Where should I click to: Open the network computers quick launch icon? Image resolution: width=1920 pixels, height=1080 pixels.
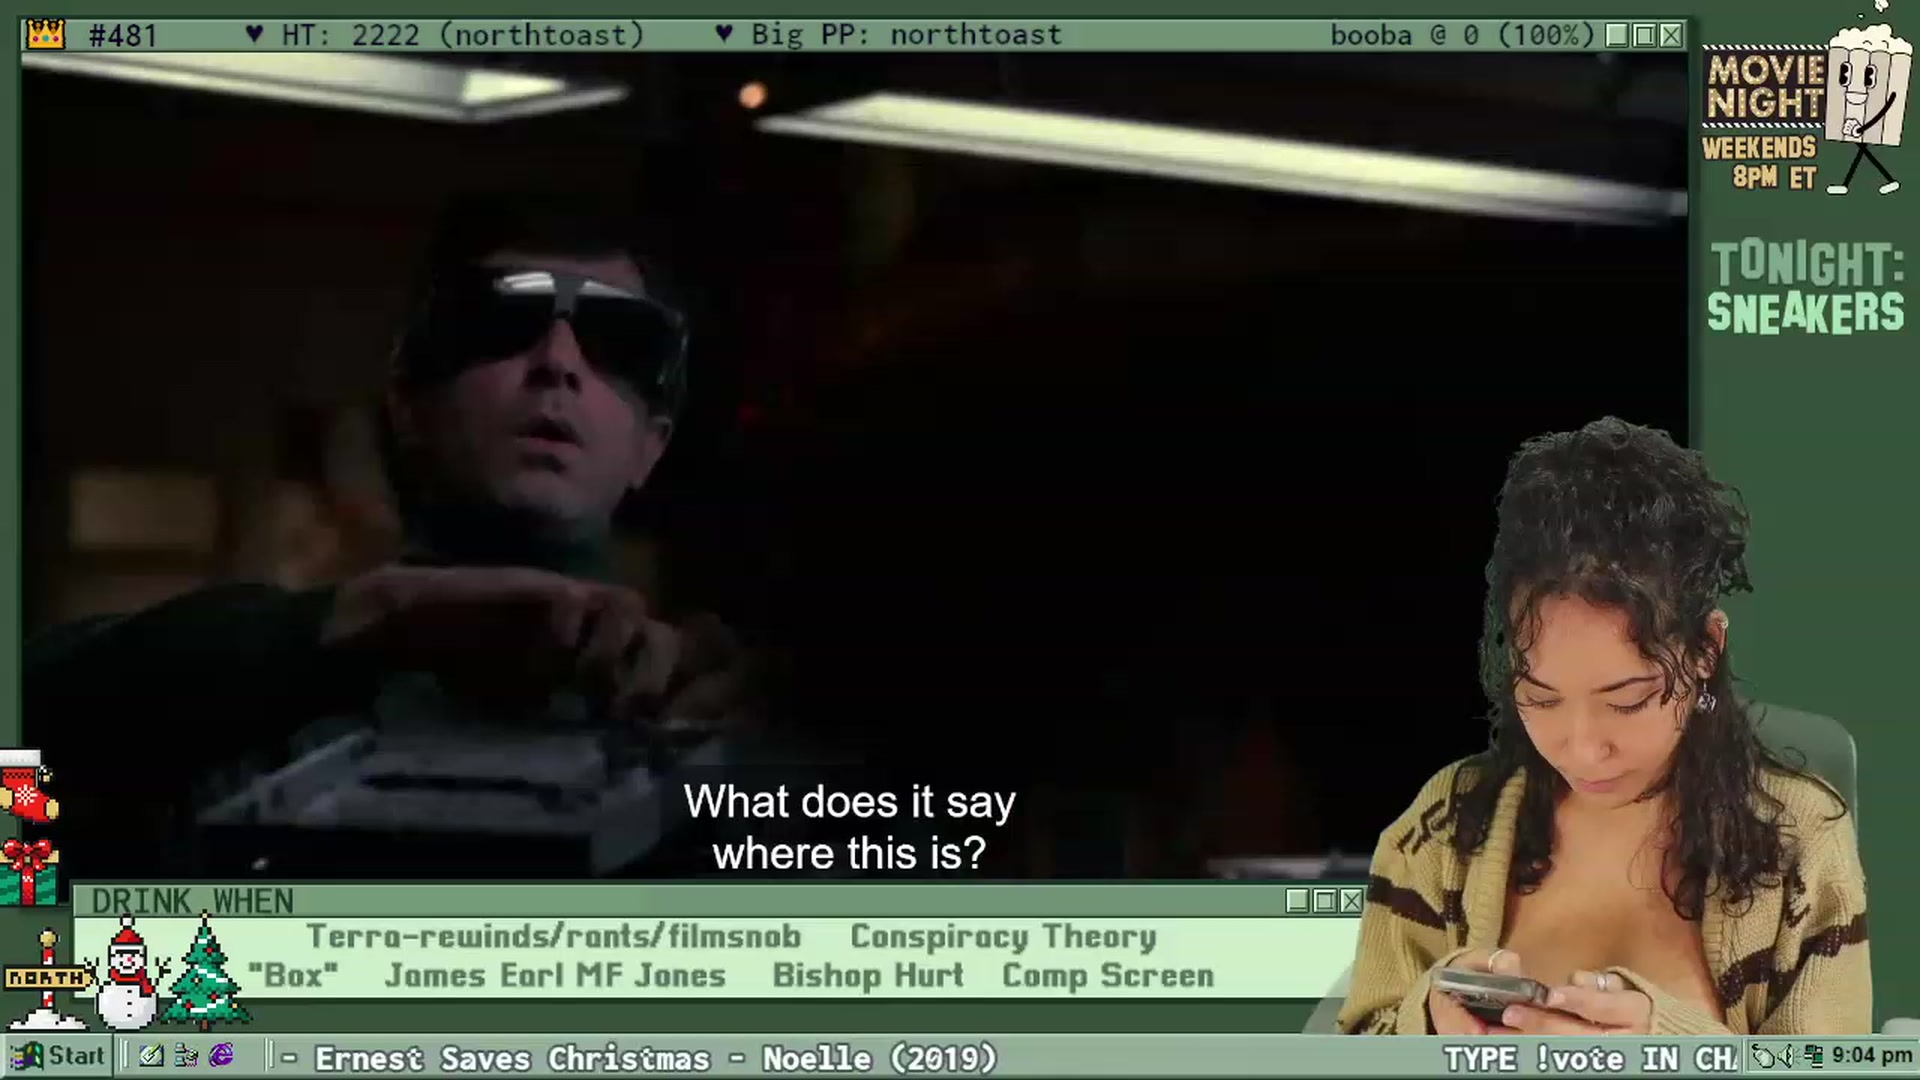point(186,1056)
